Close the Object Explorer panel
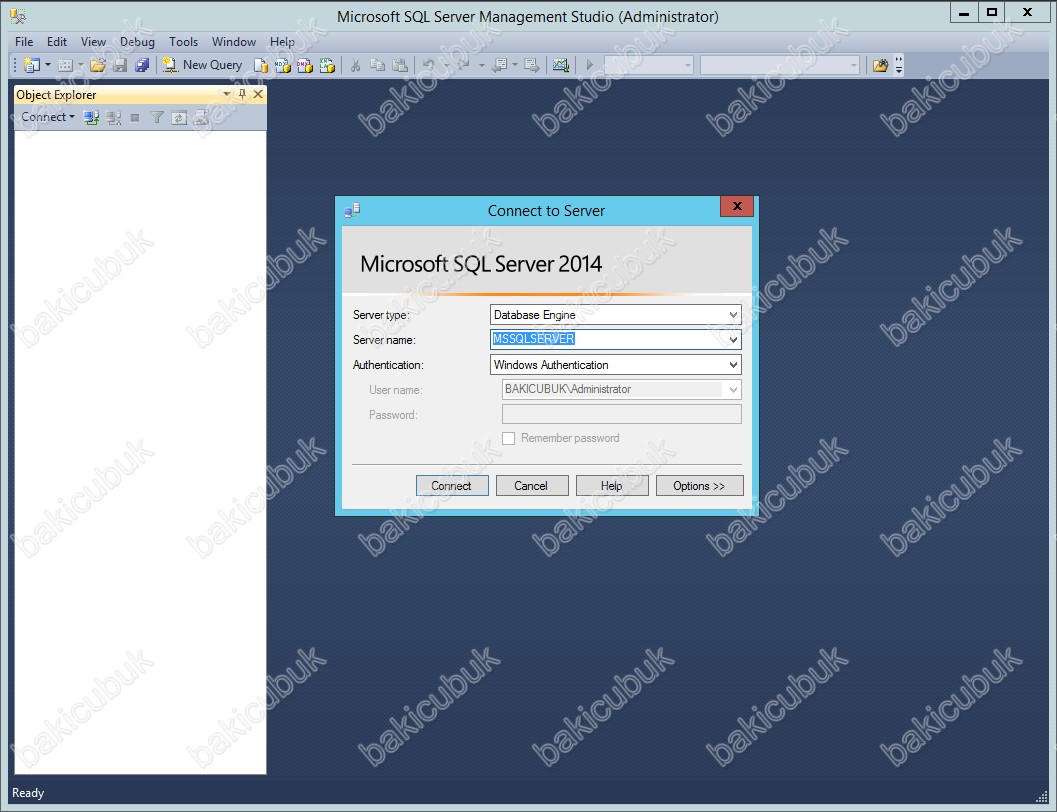Image resolution: width=1057 pixels, height=812 pixels. point(258,94)
